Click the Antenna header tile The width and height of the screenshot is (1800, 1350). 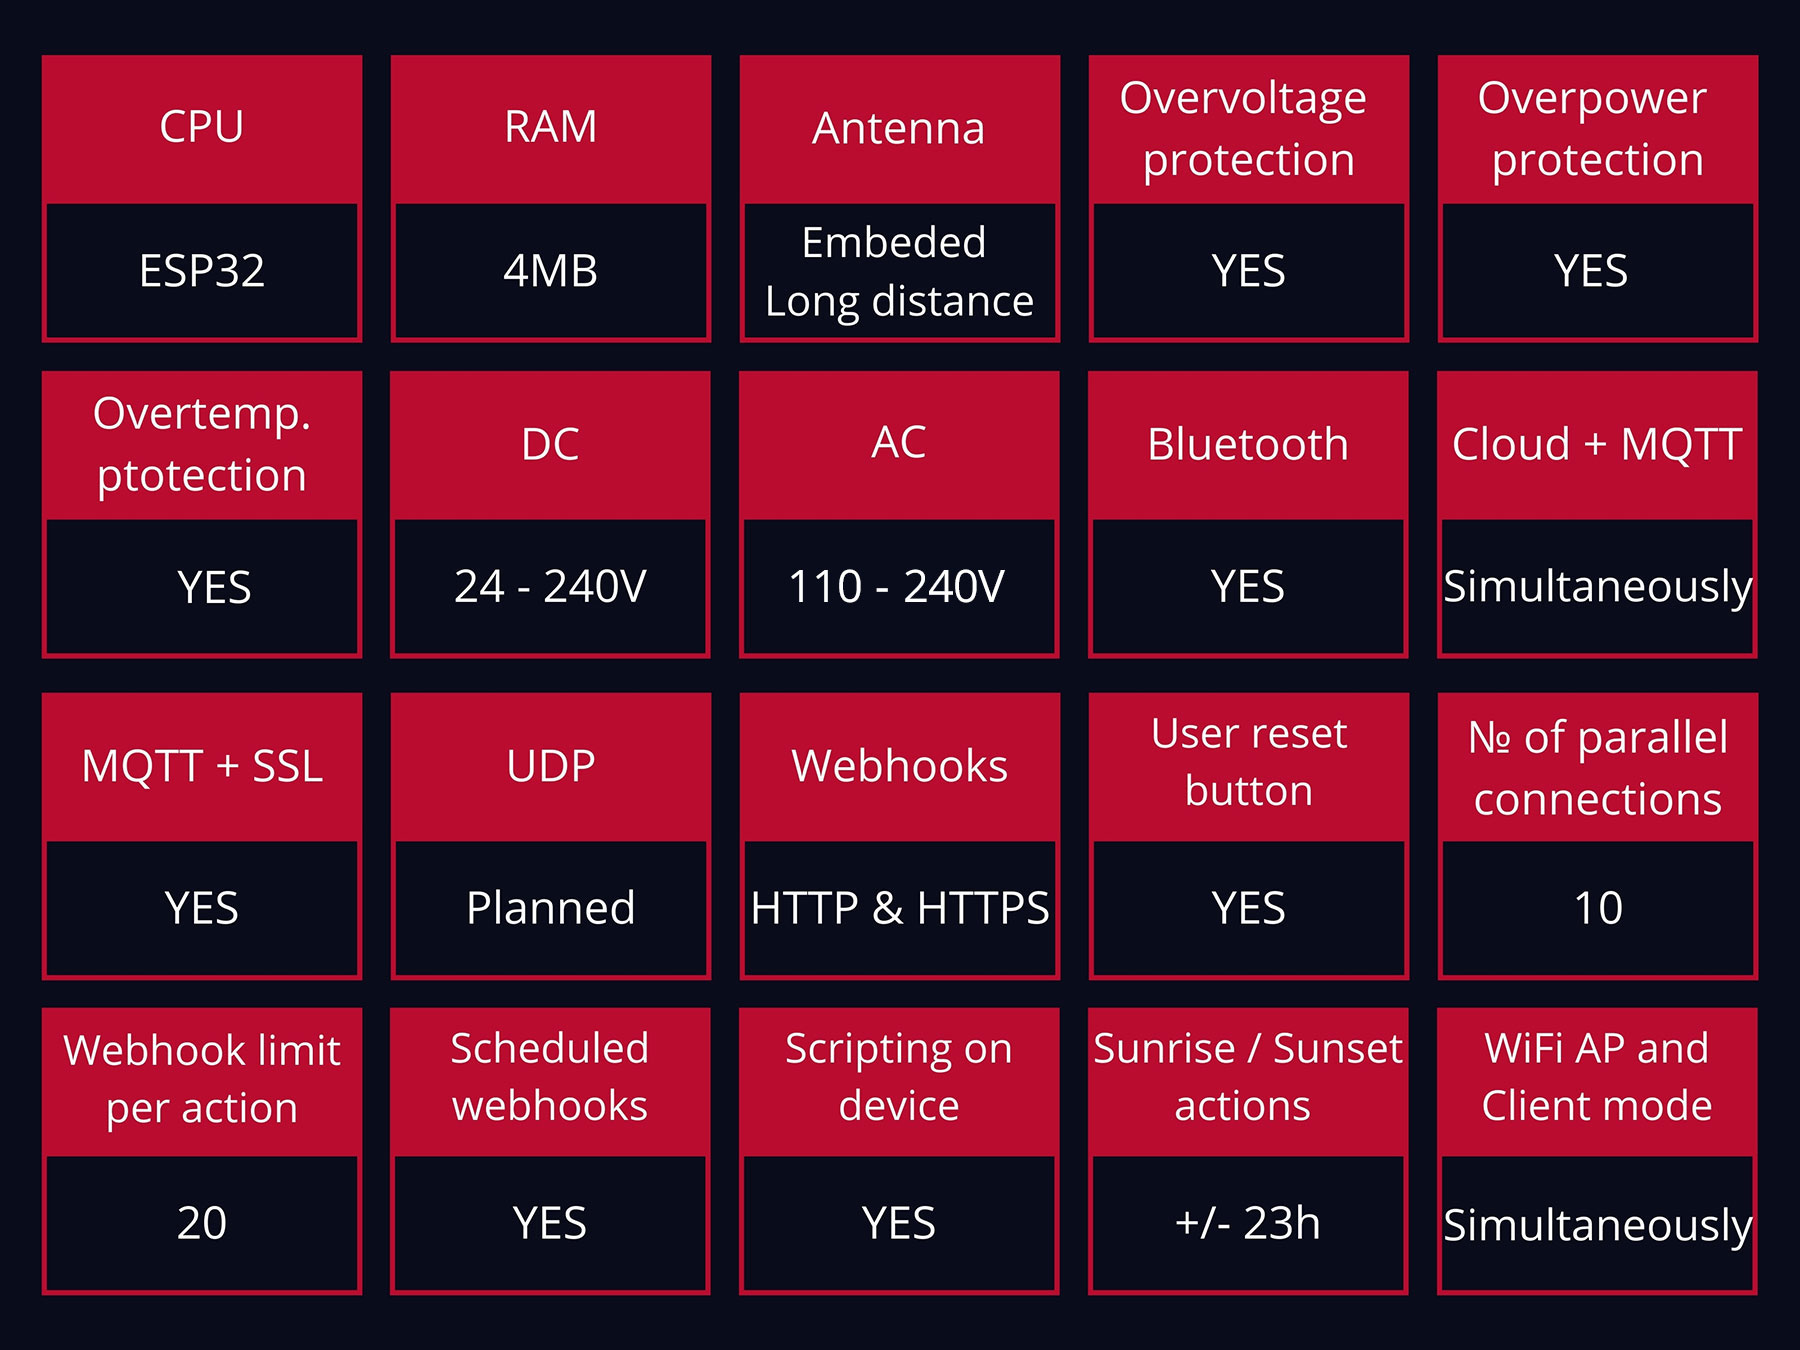point(900,129)
